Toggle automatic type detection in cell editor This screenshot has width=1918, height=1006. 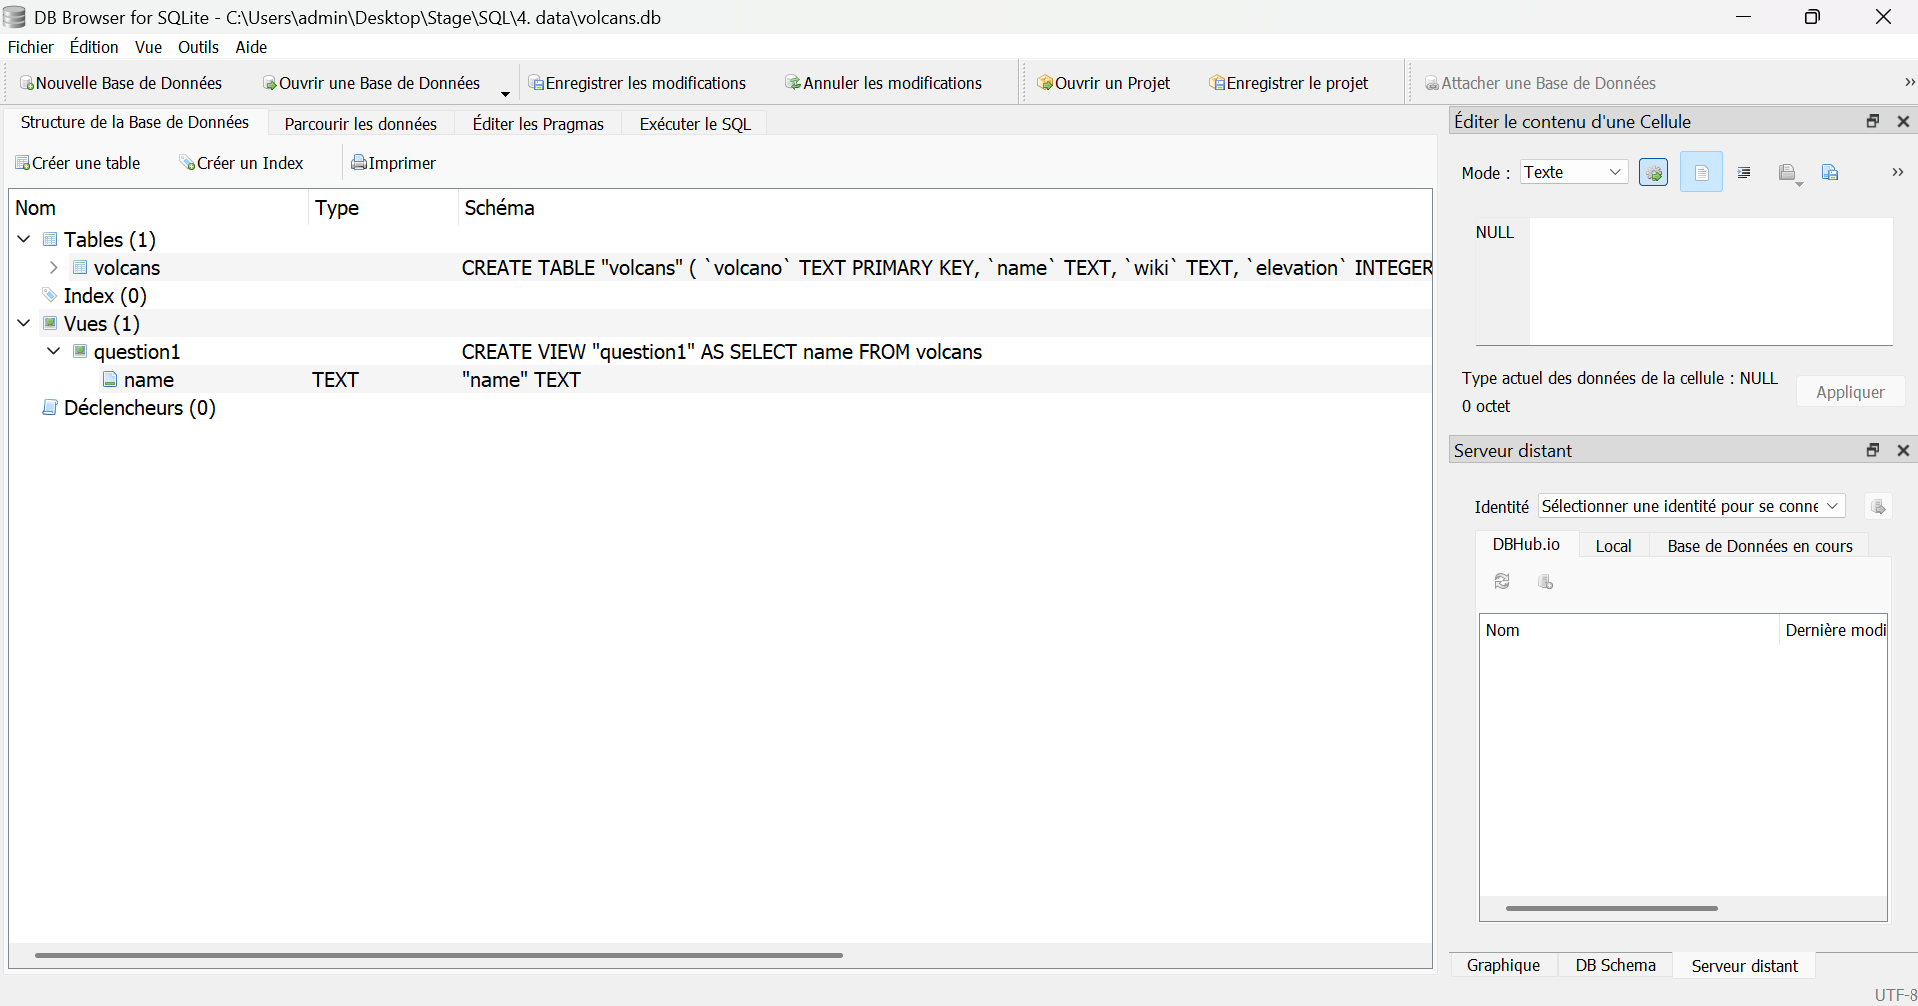[1654, 171]
